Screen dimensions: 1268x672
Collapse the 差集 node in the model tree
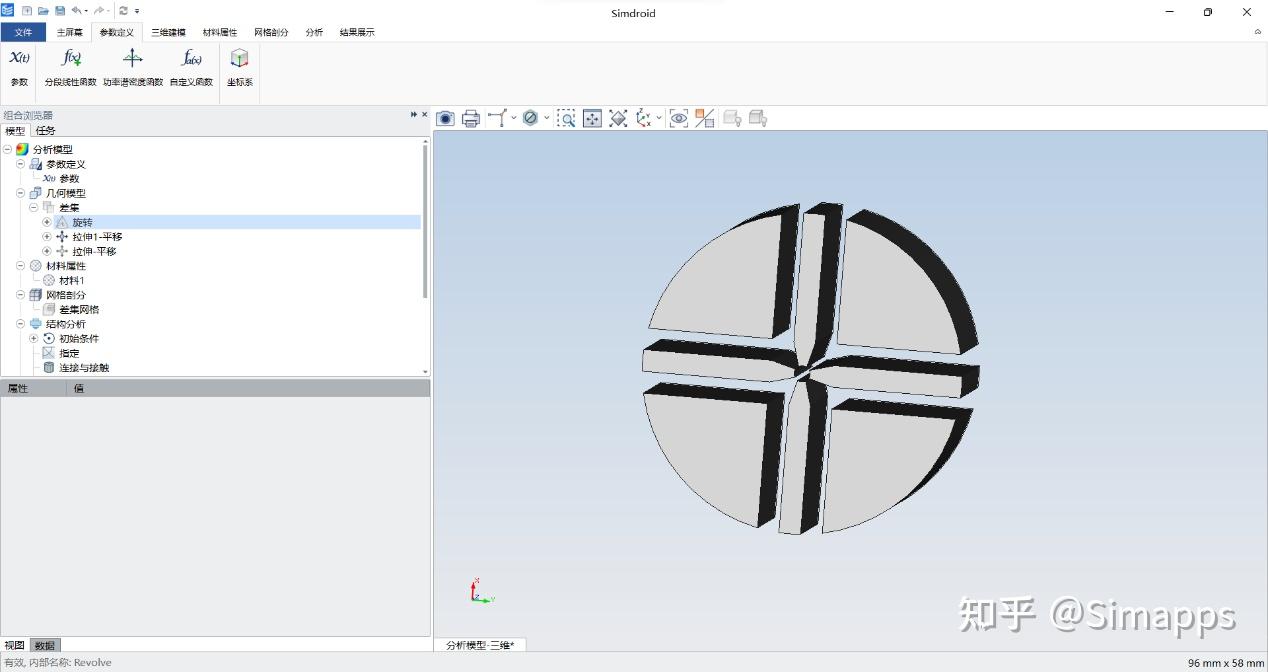point(34,207)
